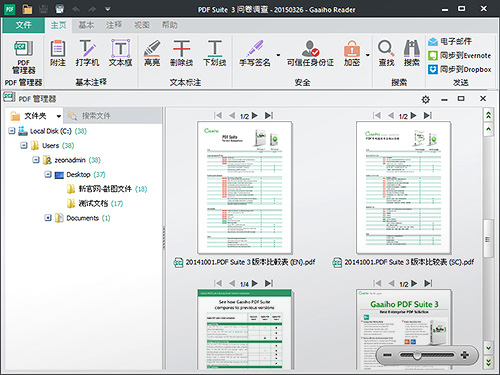Image resolution: width=500 pixels, height=375 pixels.
Task: Select the 打字机 typewriter tool
Action: click(87, 53)
